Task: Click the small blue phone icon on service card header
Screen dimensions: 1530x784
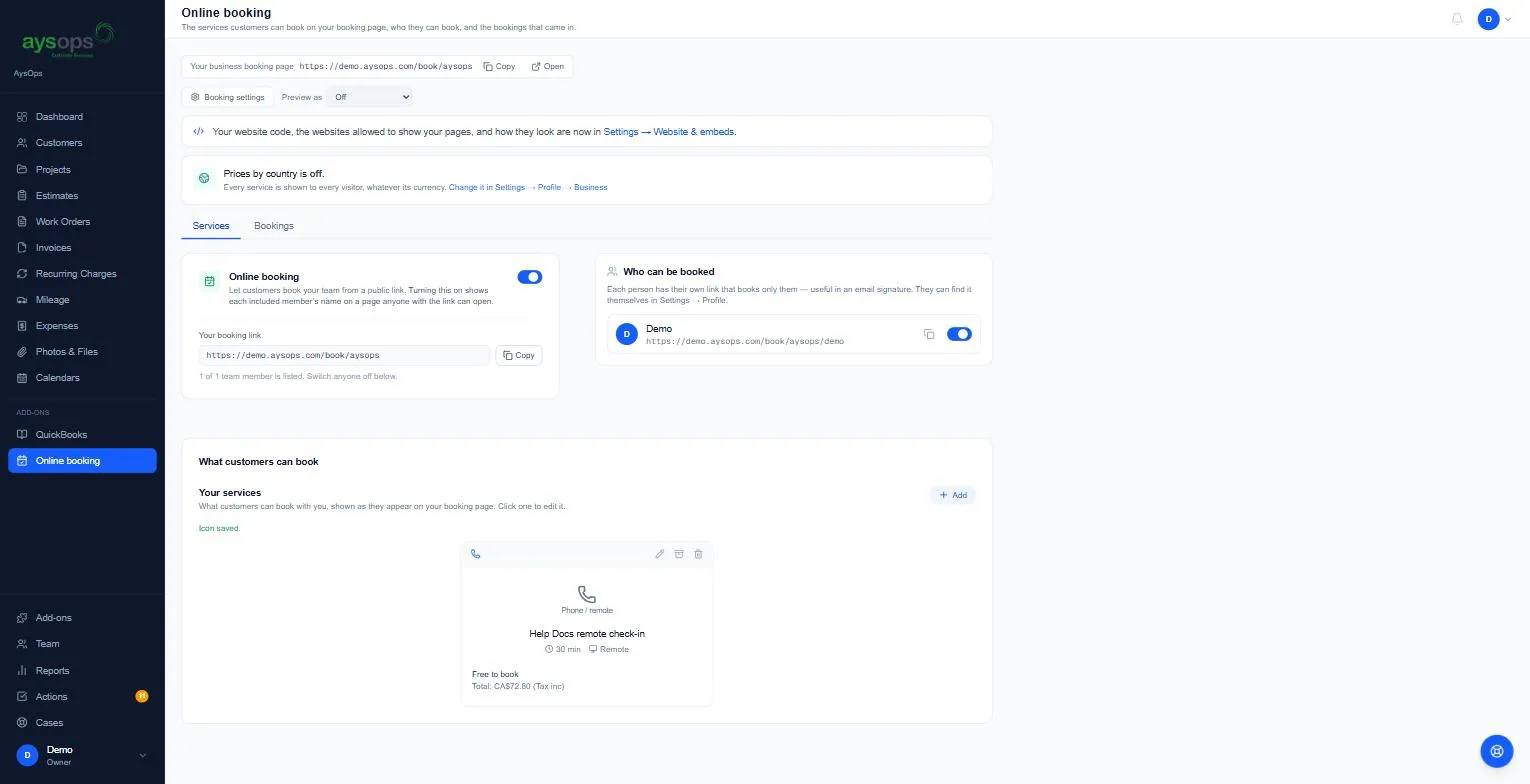Action: pyautogui.click(x=475, y=554)
